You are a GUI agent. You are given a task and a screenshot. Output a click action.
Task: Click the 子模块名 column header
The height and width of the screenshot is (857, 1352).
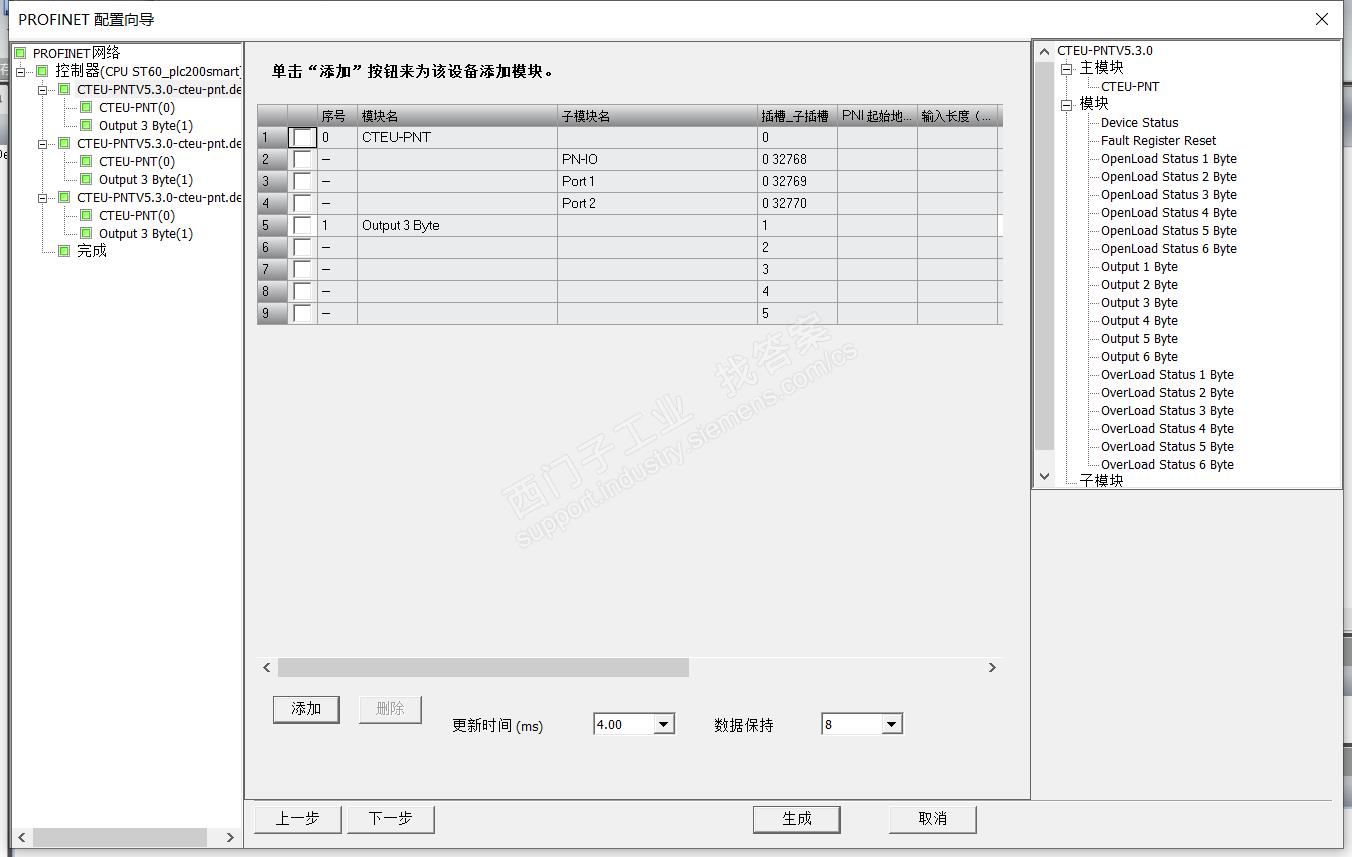pos(657,116)
